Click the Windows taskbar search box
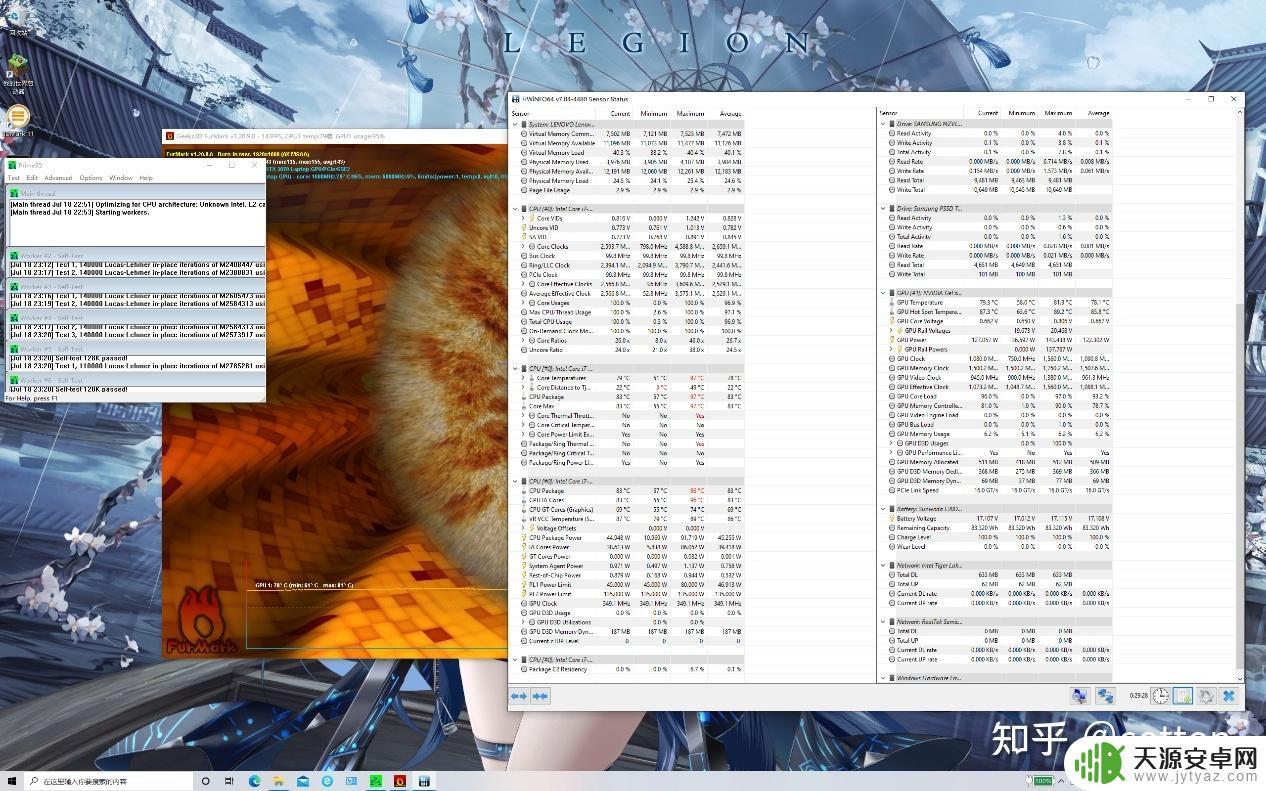 point(108,780)
